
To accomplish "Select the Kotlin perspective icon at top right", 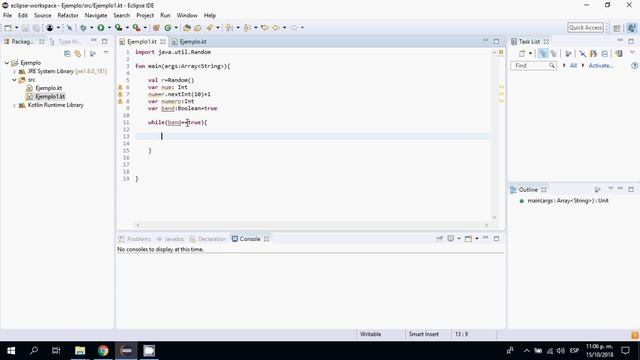I will pos(631,28).
